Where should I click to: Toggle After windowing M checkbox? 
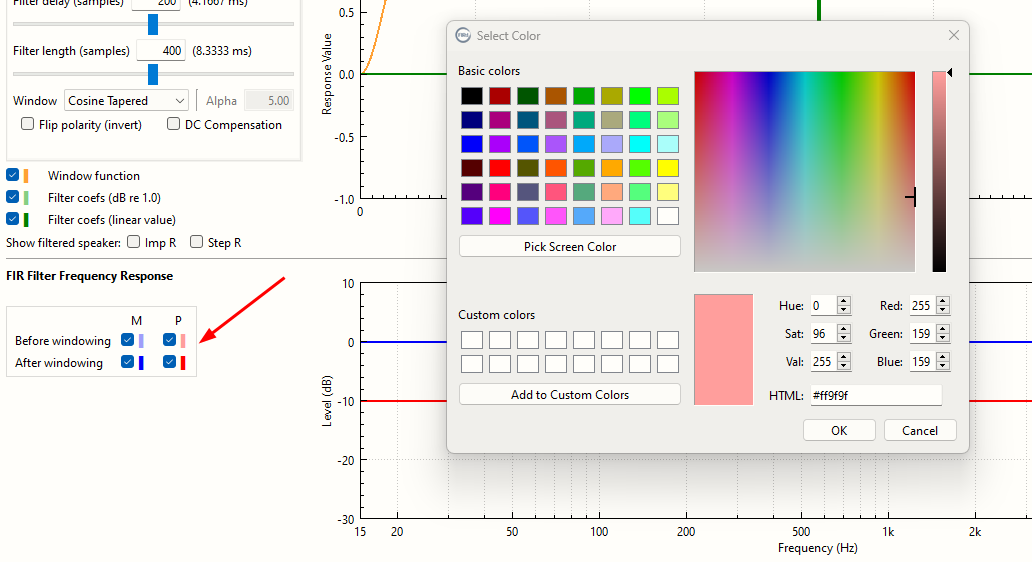pos(128,361)
